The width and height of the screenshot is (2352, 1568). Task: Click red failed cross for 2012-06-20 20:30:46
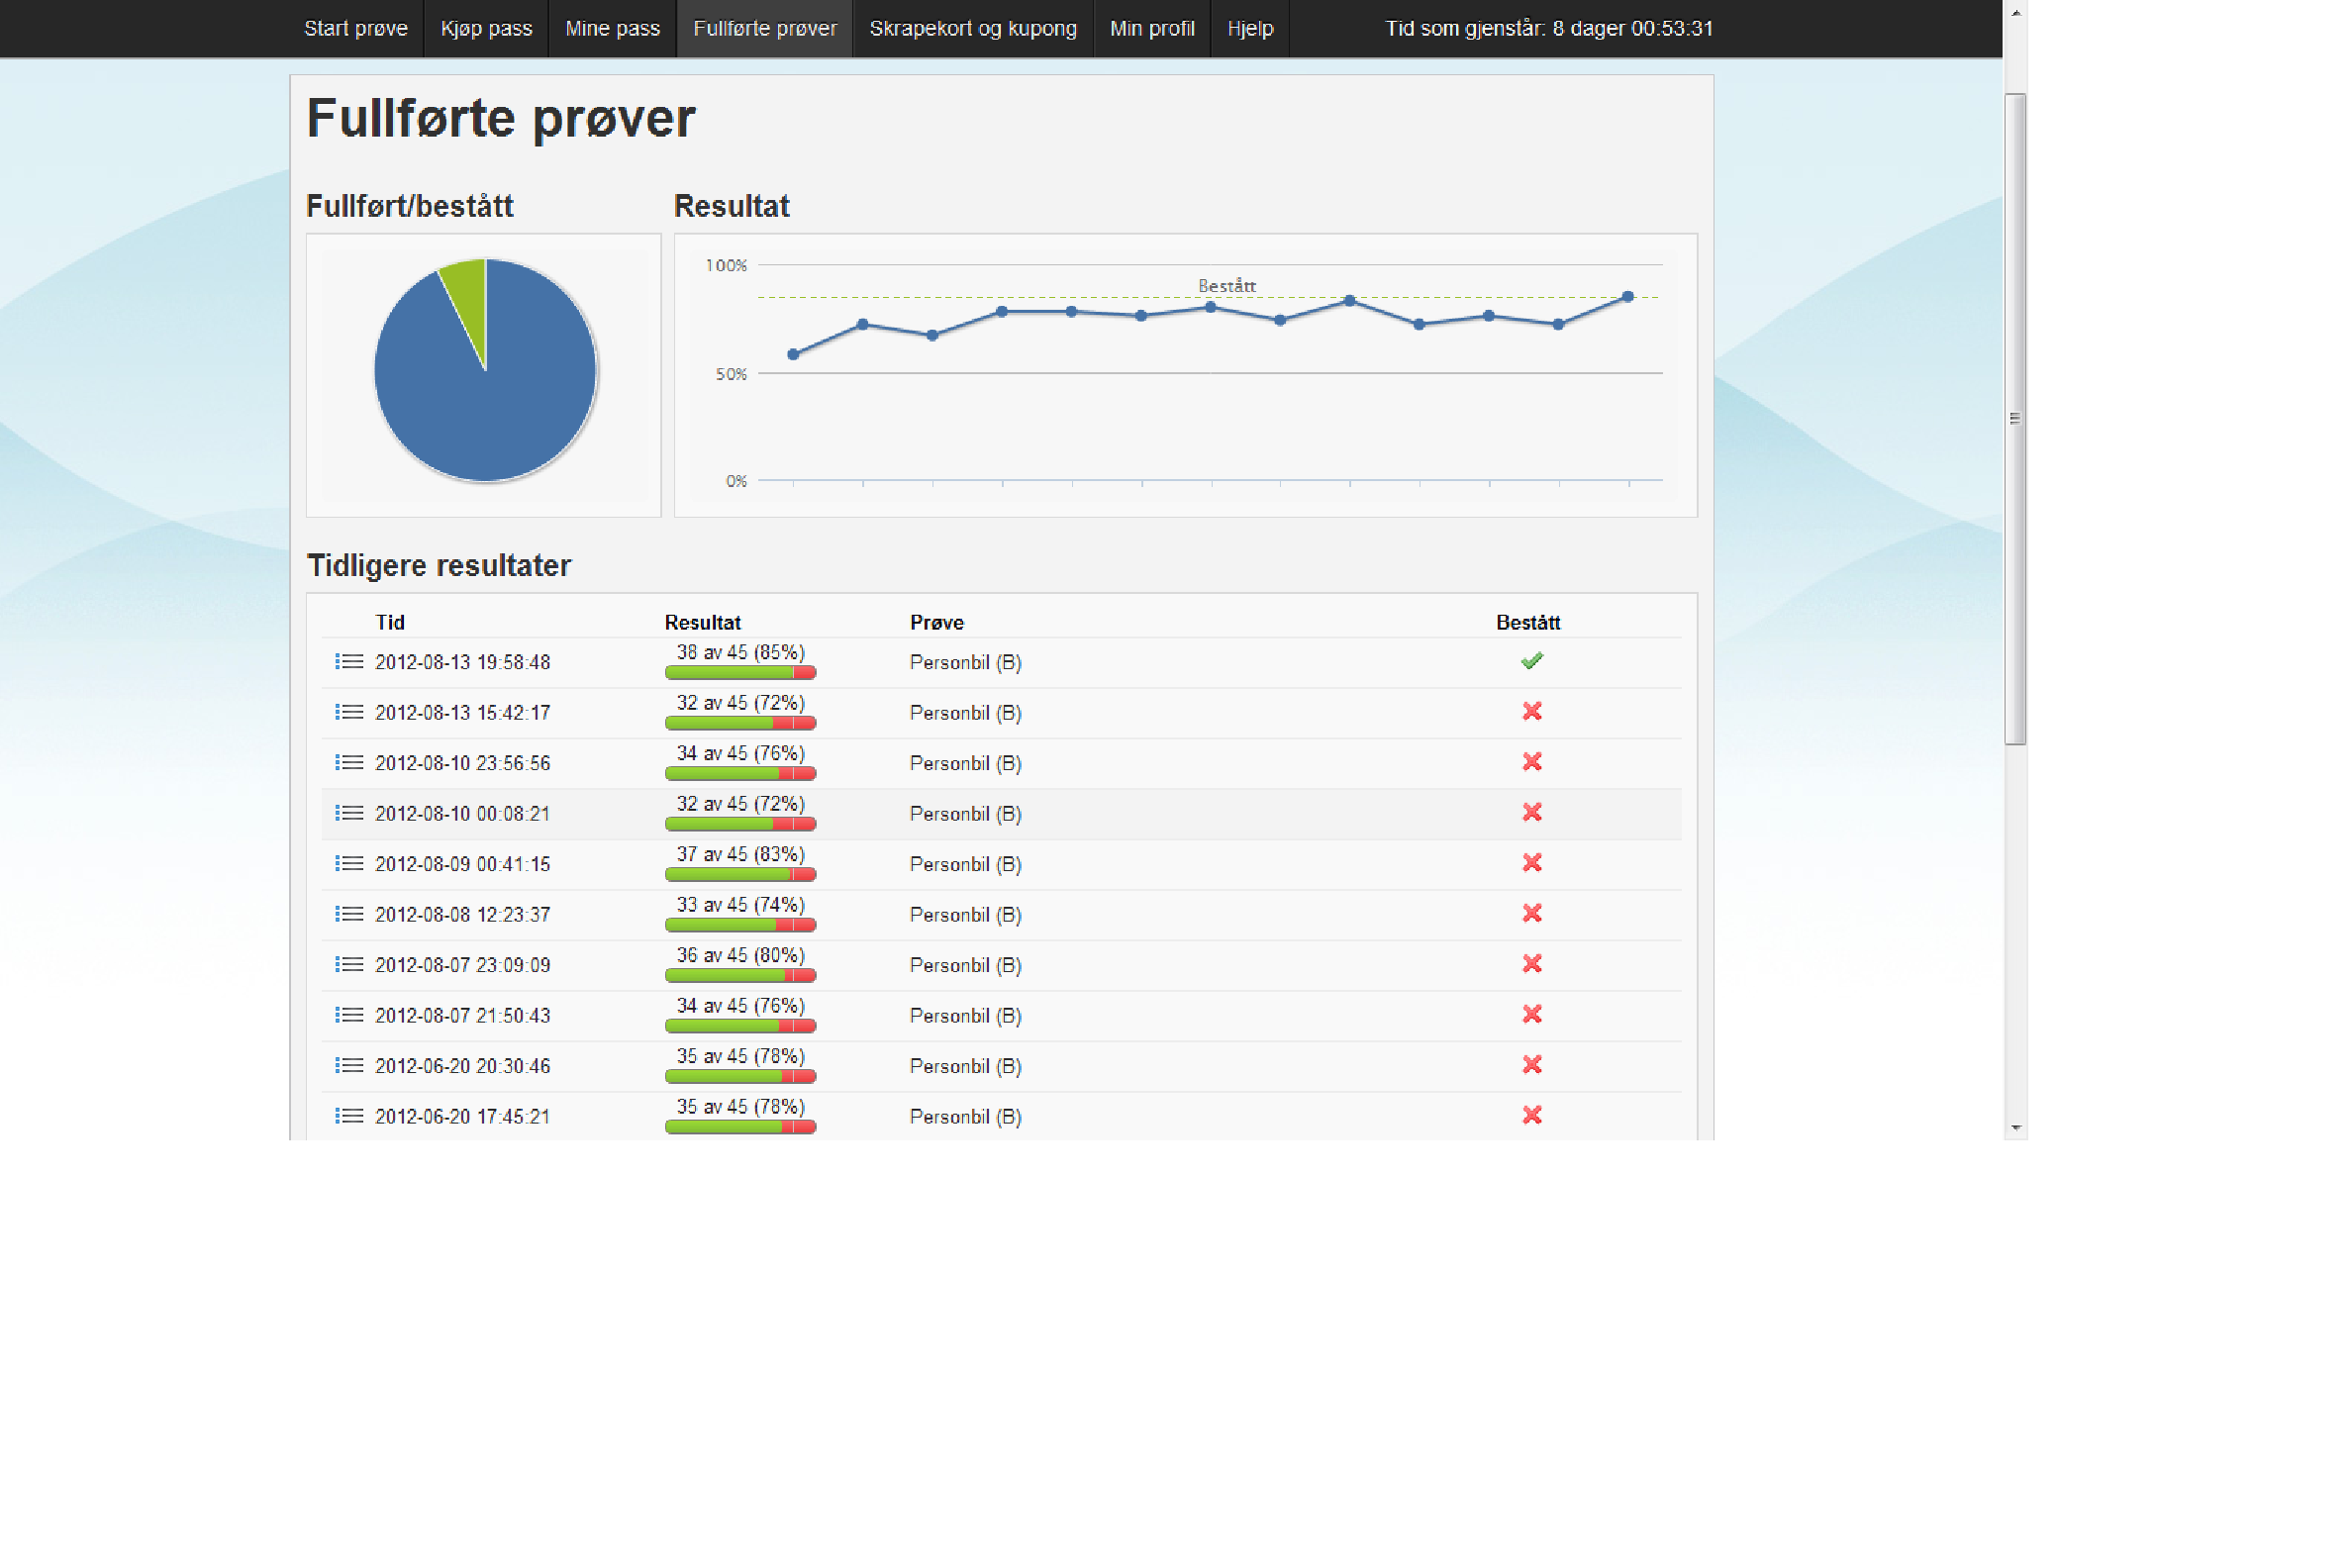pos(1532,1065)
